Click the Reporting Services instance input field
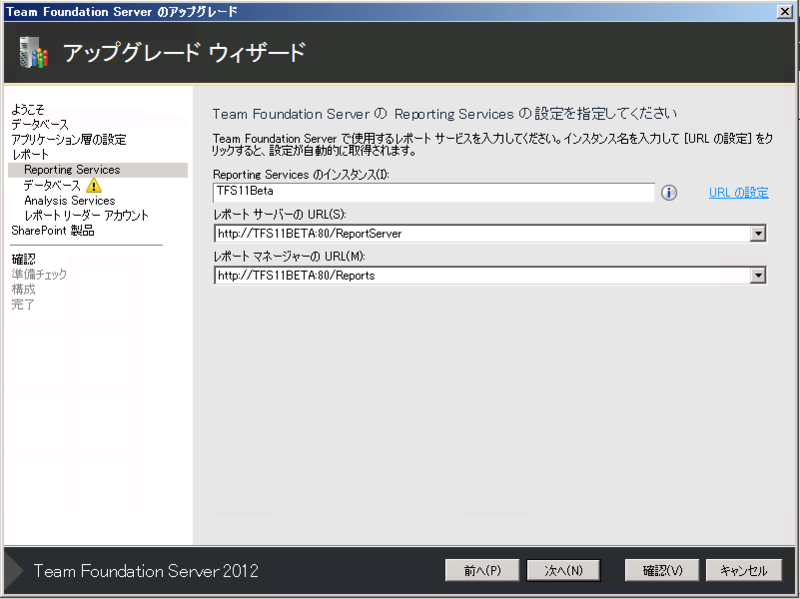Viewport: 800px width, 599px height. coord(434,192)
